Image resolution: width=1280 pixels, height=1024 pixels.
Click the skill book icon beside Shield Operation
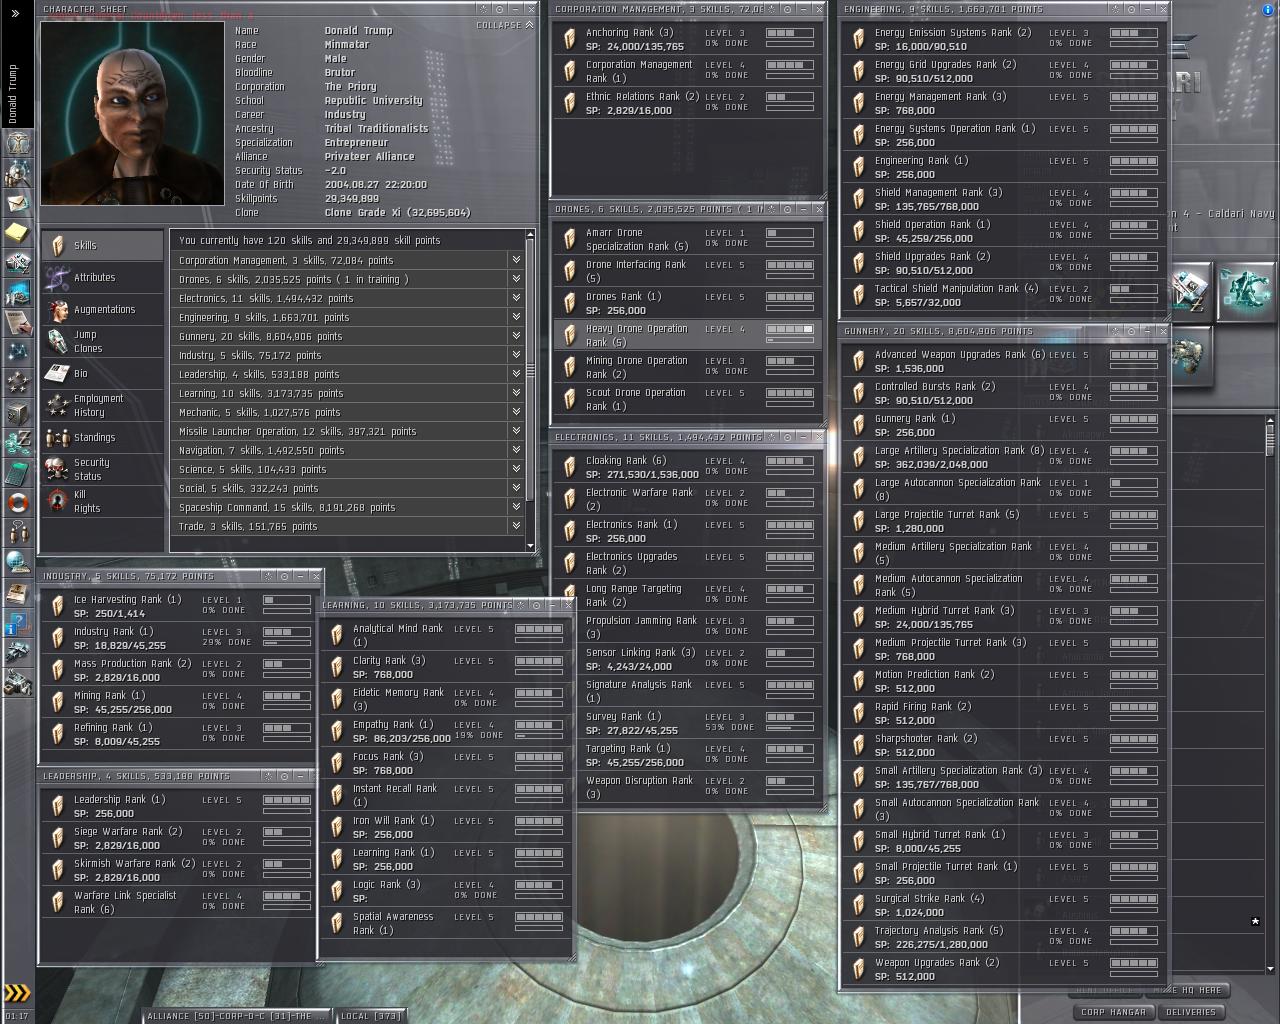858,231
